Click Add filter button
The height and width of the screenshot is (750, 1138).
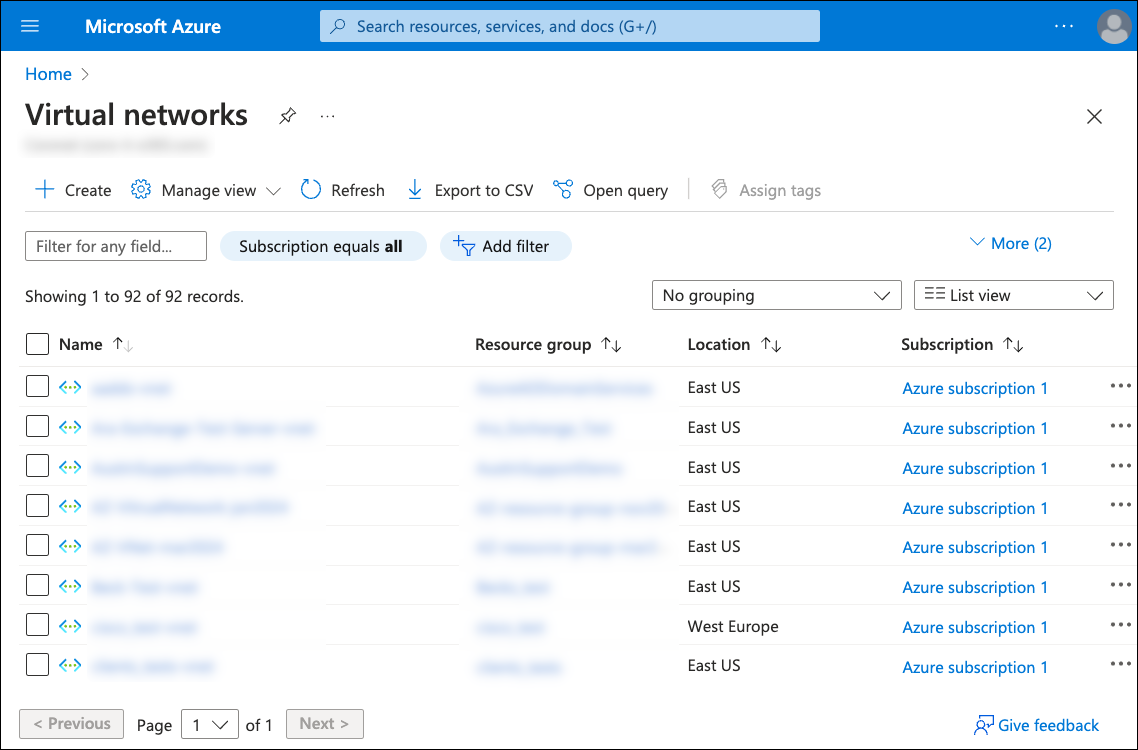coord(505,246)
